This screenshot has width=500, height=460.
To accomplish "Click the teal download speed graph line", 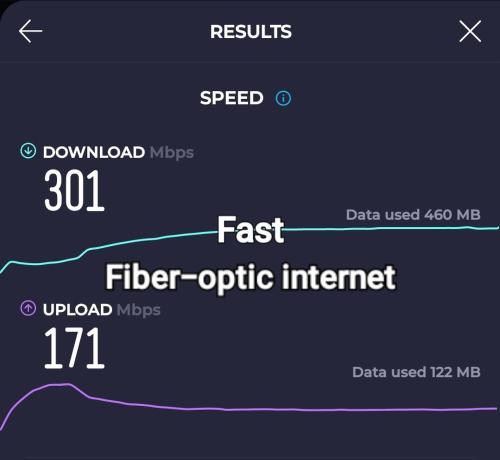I will (x=367, y=229).
